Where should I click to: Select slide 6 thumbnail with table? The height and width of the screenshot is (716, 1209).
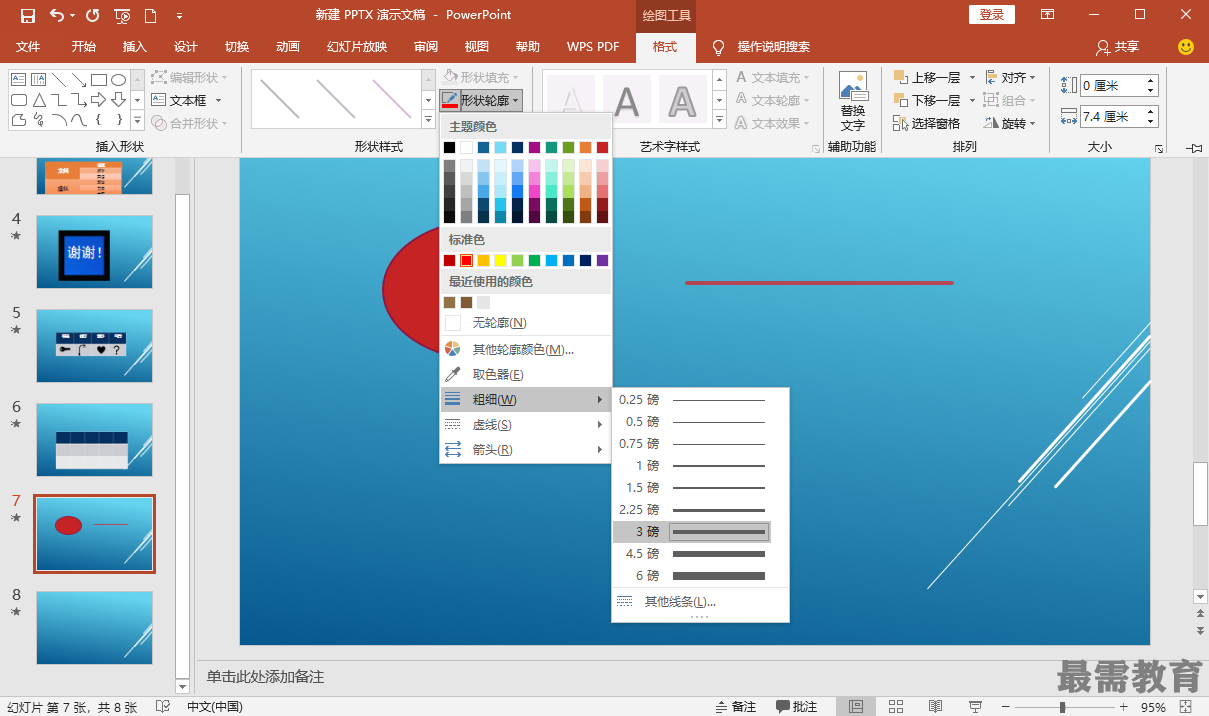95,440
